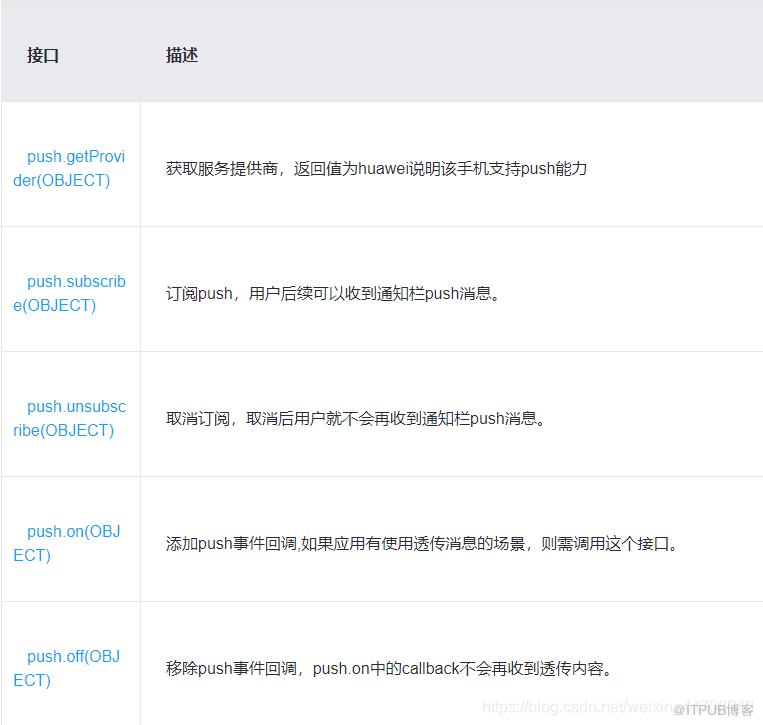Click description 移除push事件回调，push.on中的callback
This screenshot has height=725, width=763.
click(x=389, y=668)
